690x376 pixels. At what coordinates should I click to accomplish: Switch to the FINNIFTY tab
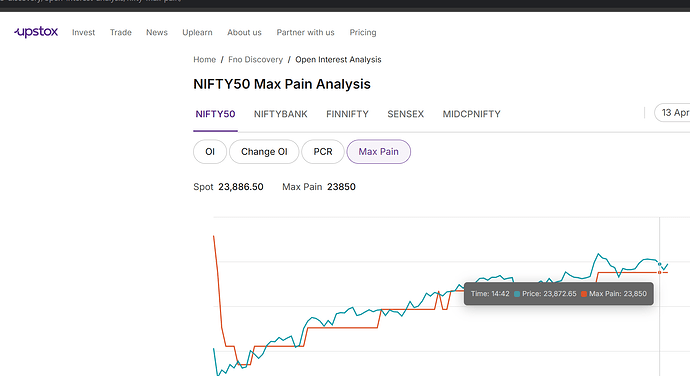pos(347,114)
